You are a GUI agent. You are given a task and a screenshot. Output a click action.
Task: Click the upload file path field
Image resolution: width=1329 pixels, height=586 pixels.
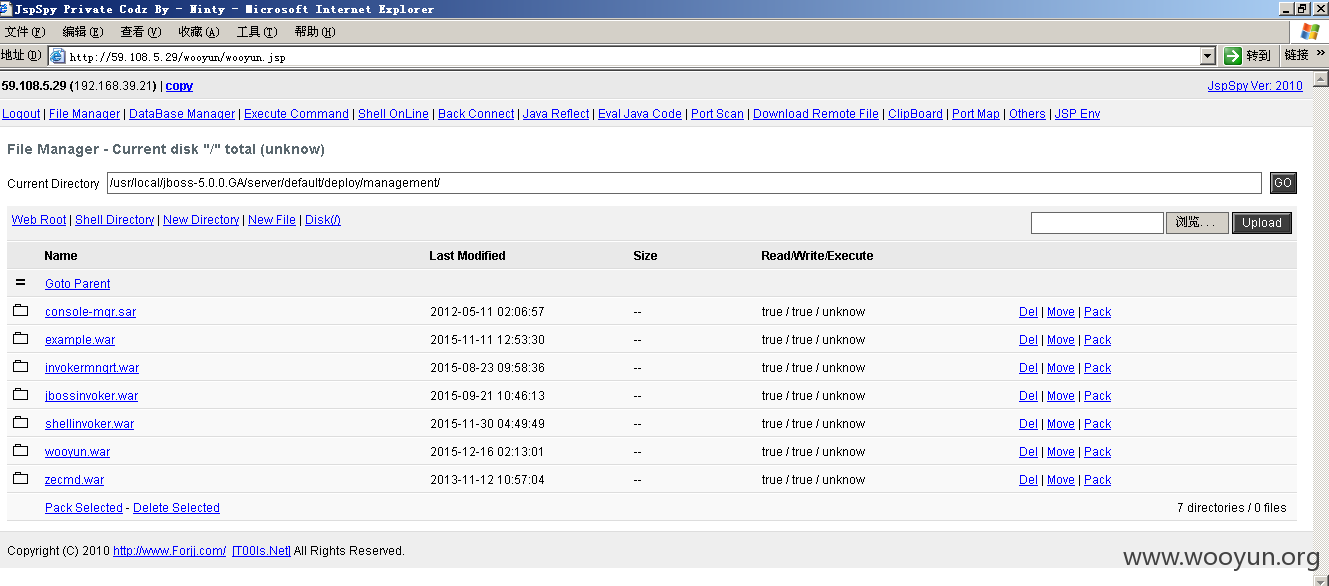[1097, 223]
